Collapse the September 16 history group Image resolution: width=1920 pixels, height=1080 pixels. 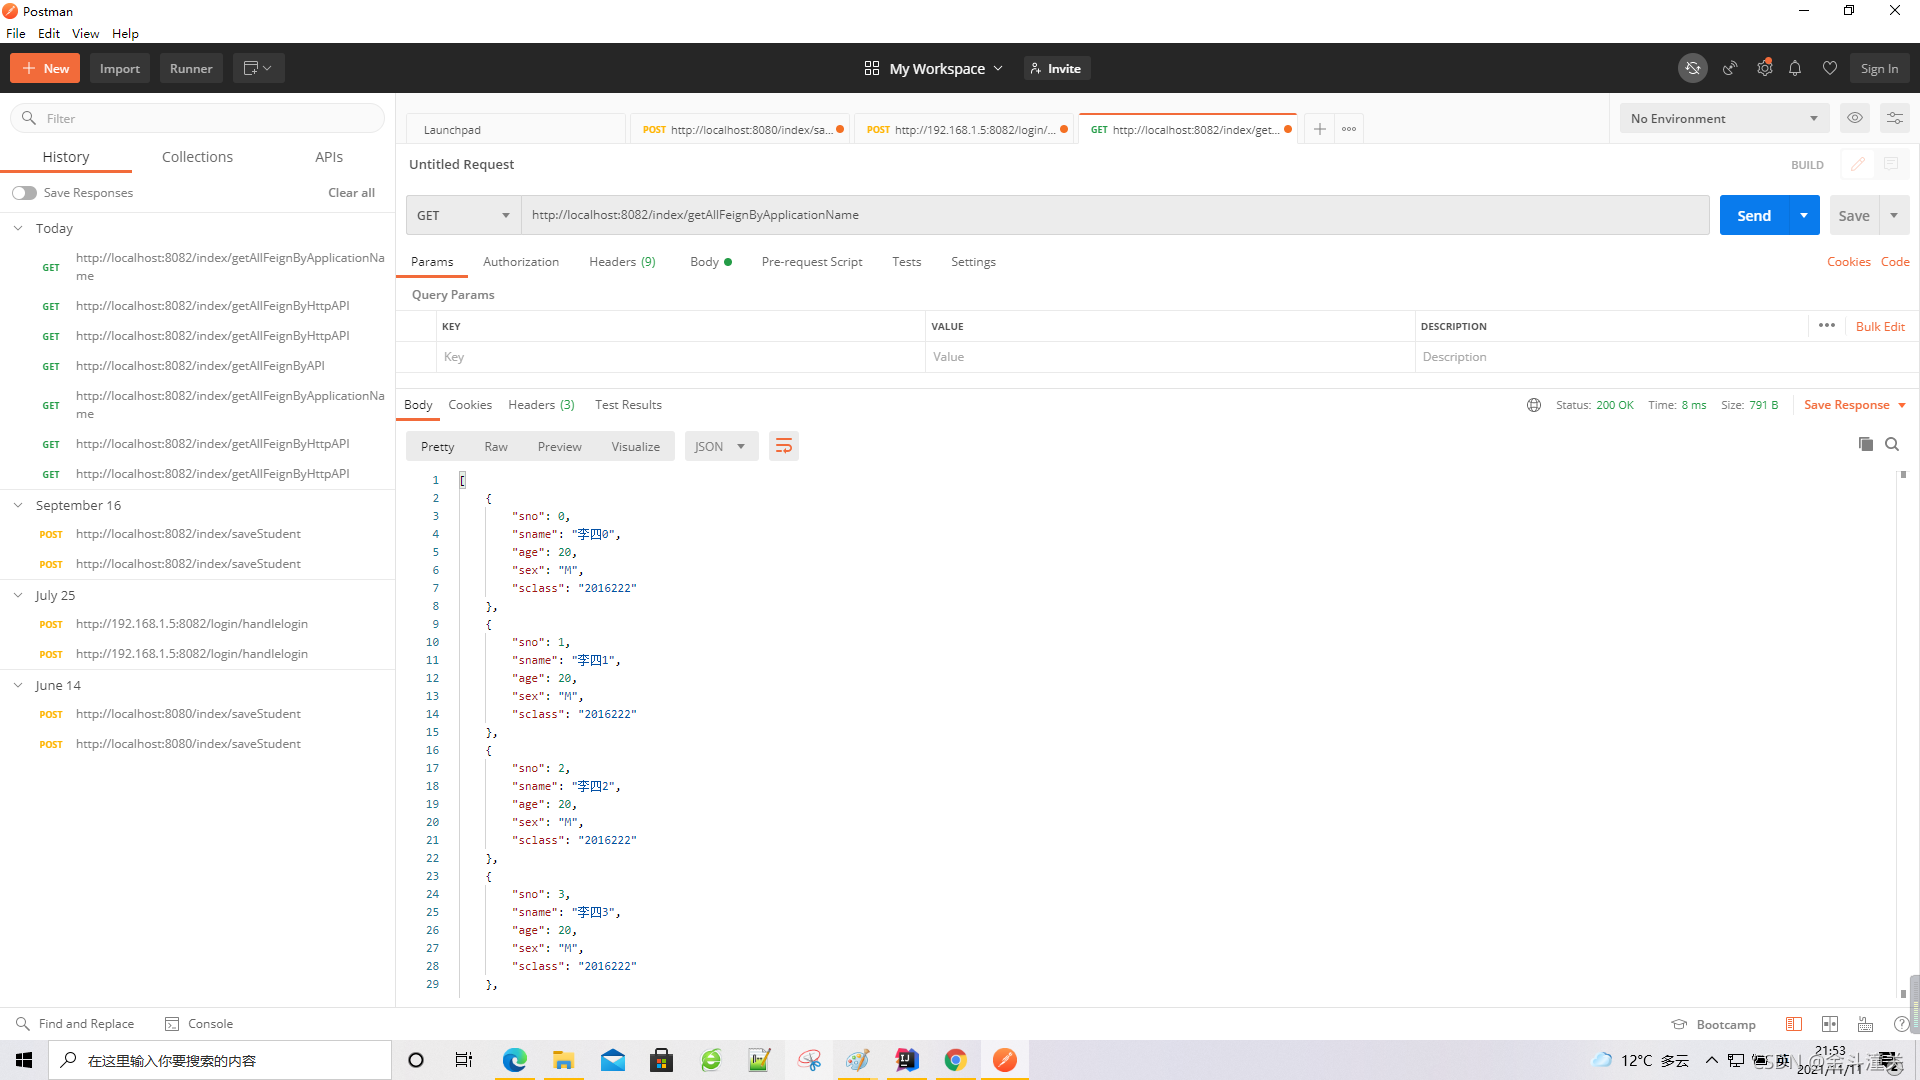point(18,505)
